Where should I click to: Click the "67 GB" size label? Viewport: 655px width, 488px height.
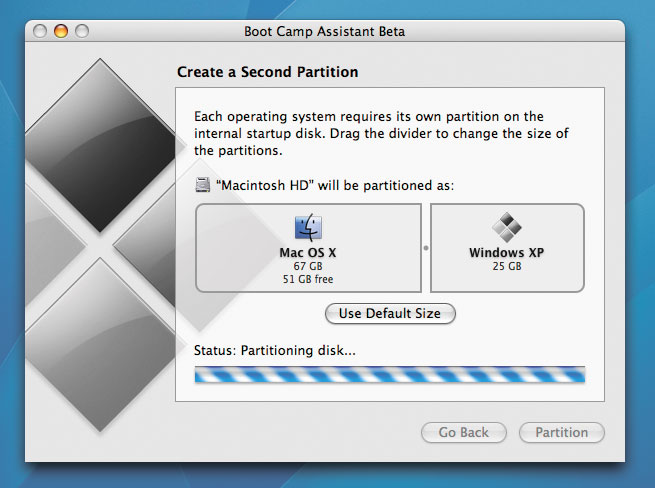[308, 266]
